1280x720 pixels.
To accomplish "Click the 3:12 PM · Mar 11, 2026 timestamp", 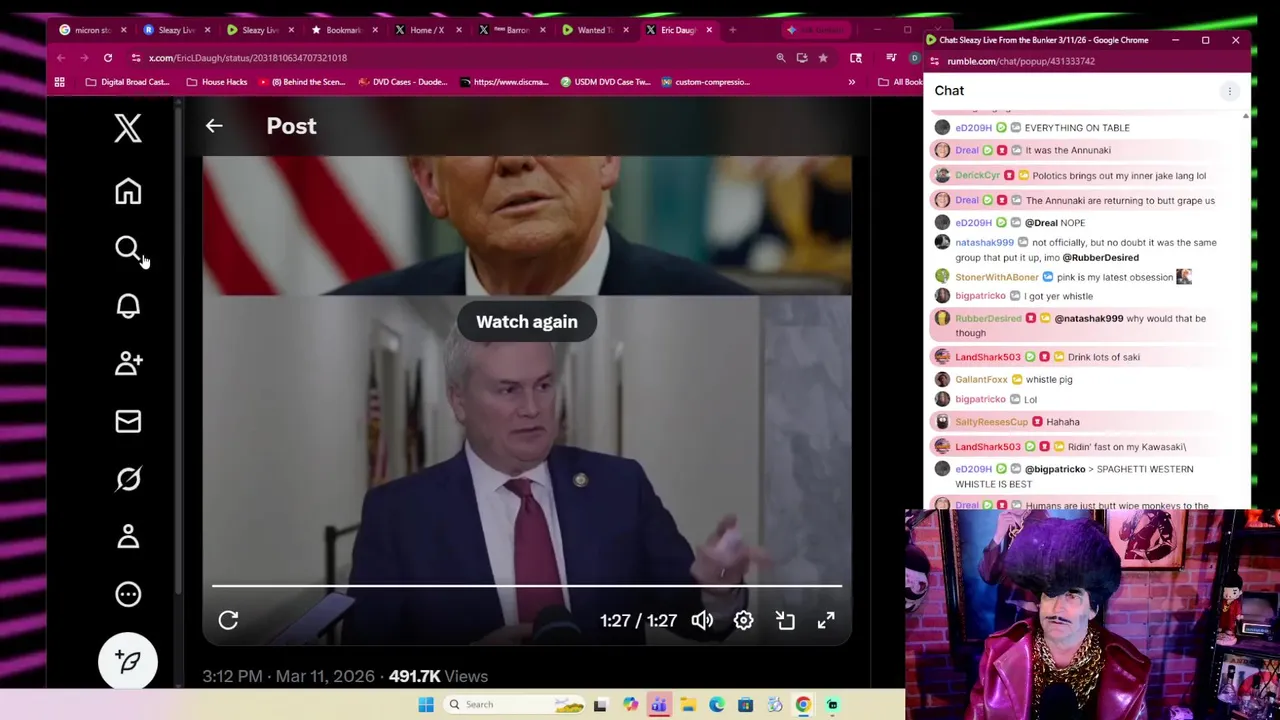I will coord(288,677).
